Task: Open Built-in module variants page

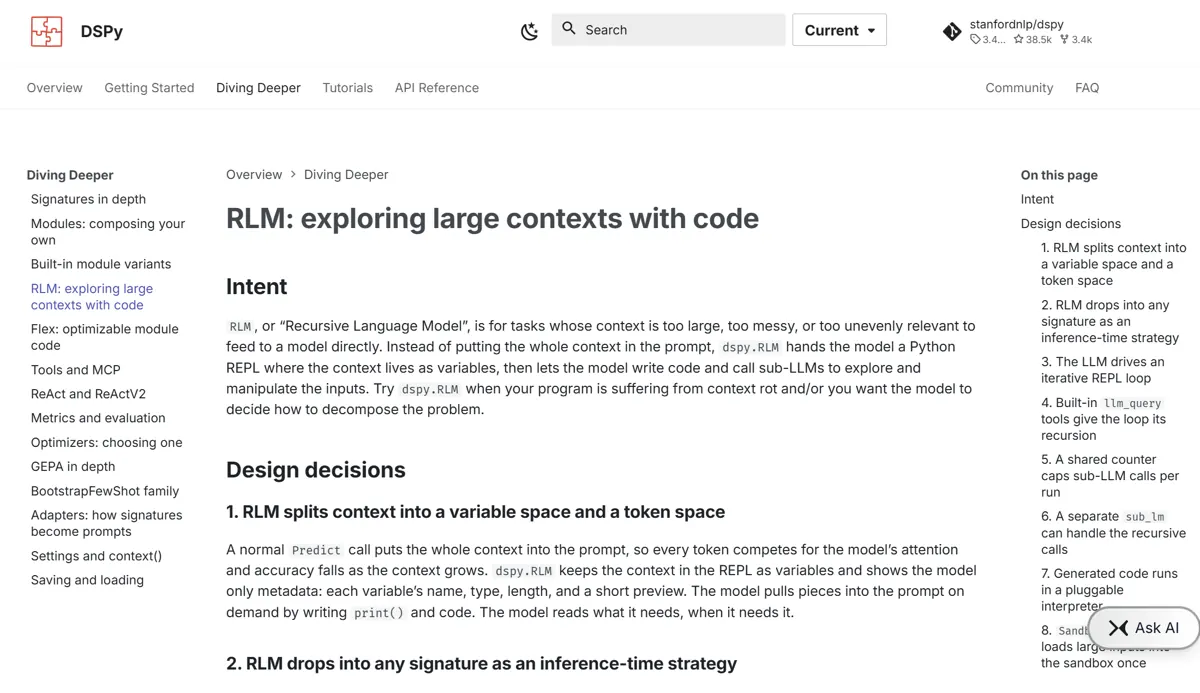Action: [x=101, y=264]
